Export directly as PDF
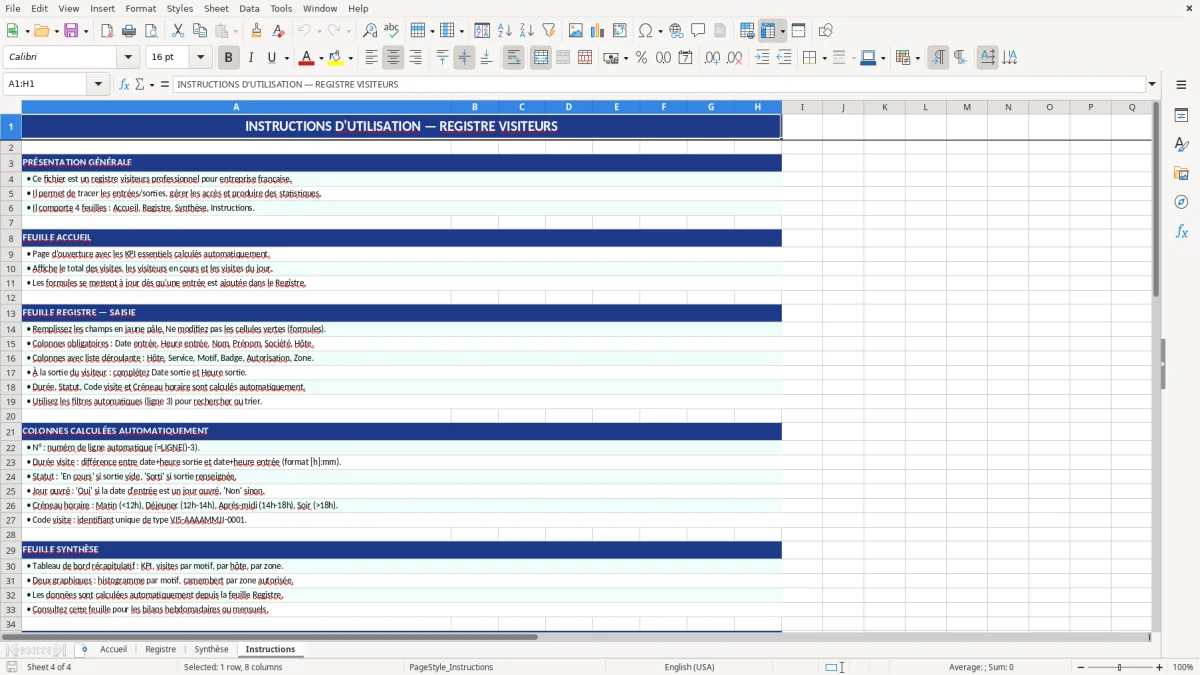Screen dimensions: 1200x675 pyautogui.click(x=107, y=31)
